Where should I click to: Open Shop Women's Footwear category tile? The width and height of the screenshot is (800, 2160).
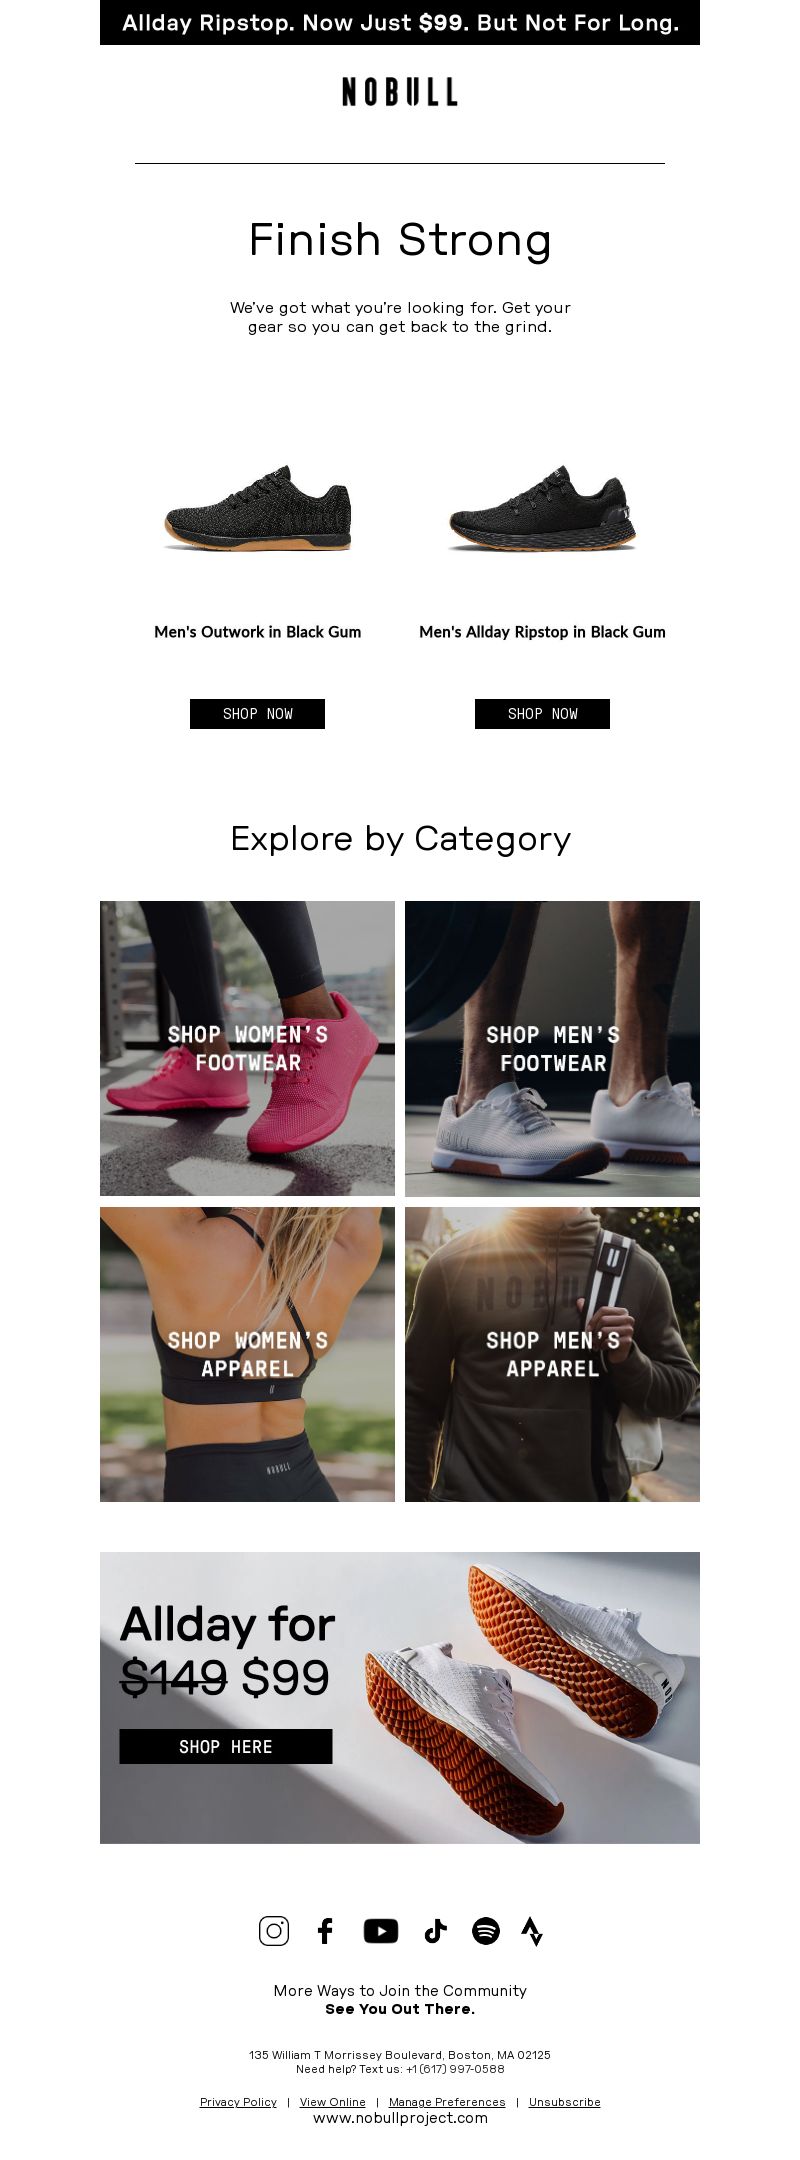[x=247, y=1048]
